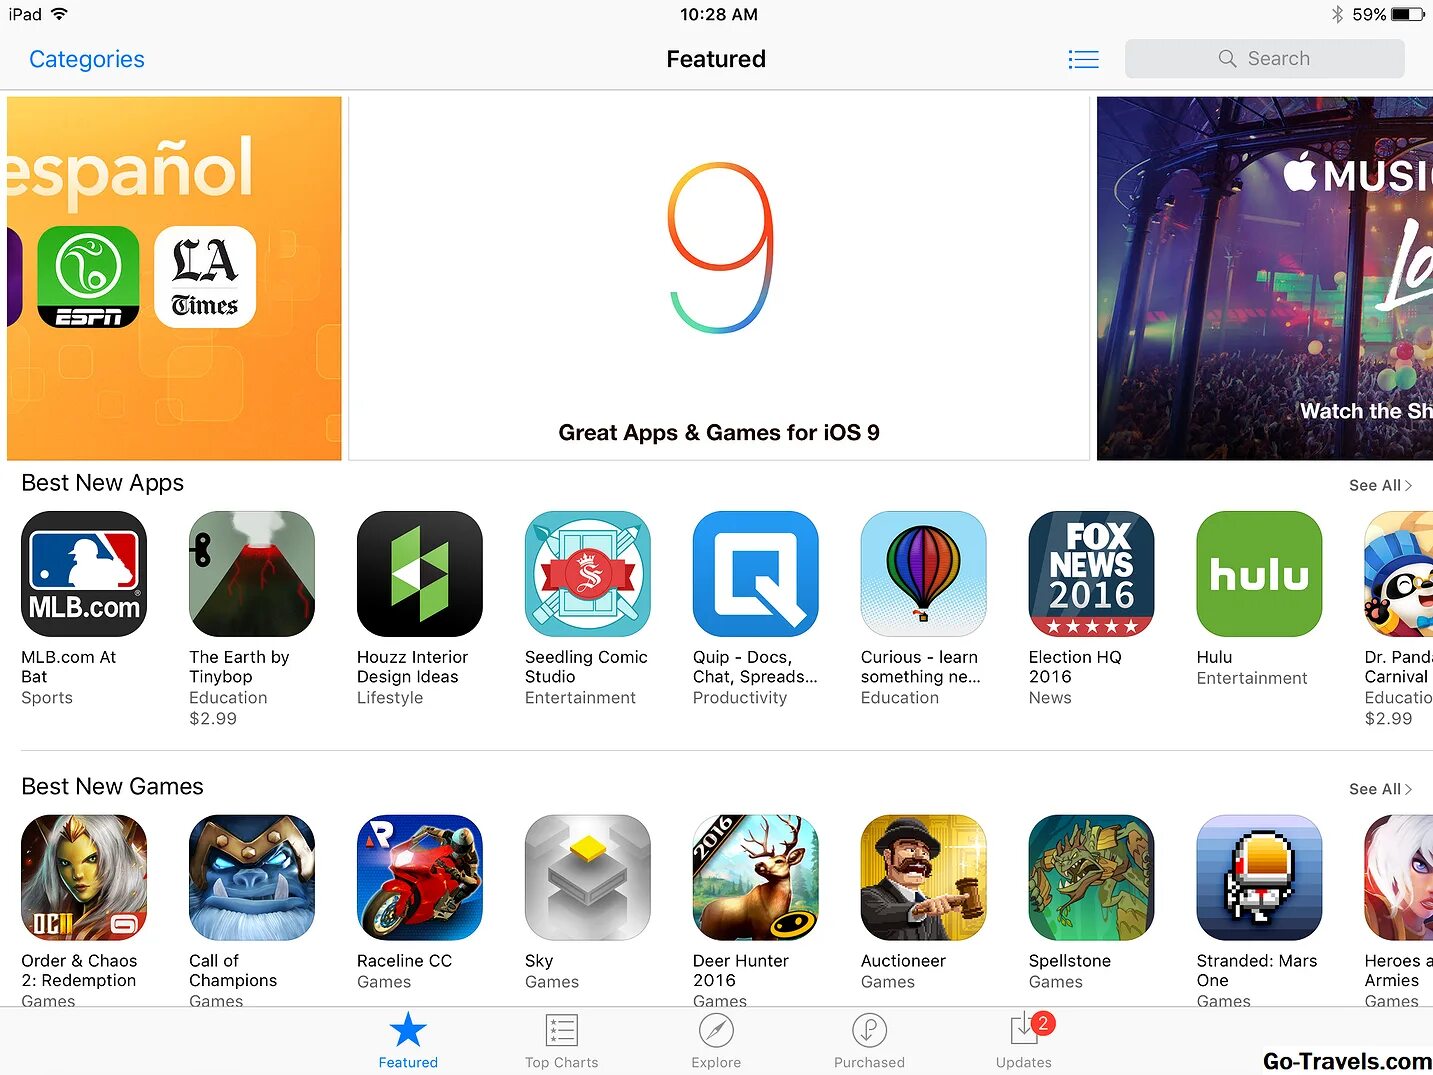
Task: Open the Explore tab
Action: coord(716,1041)
